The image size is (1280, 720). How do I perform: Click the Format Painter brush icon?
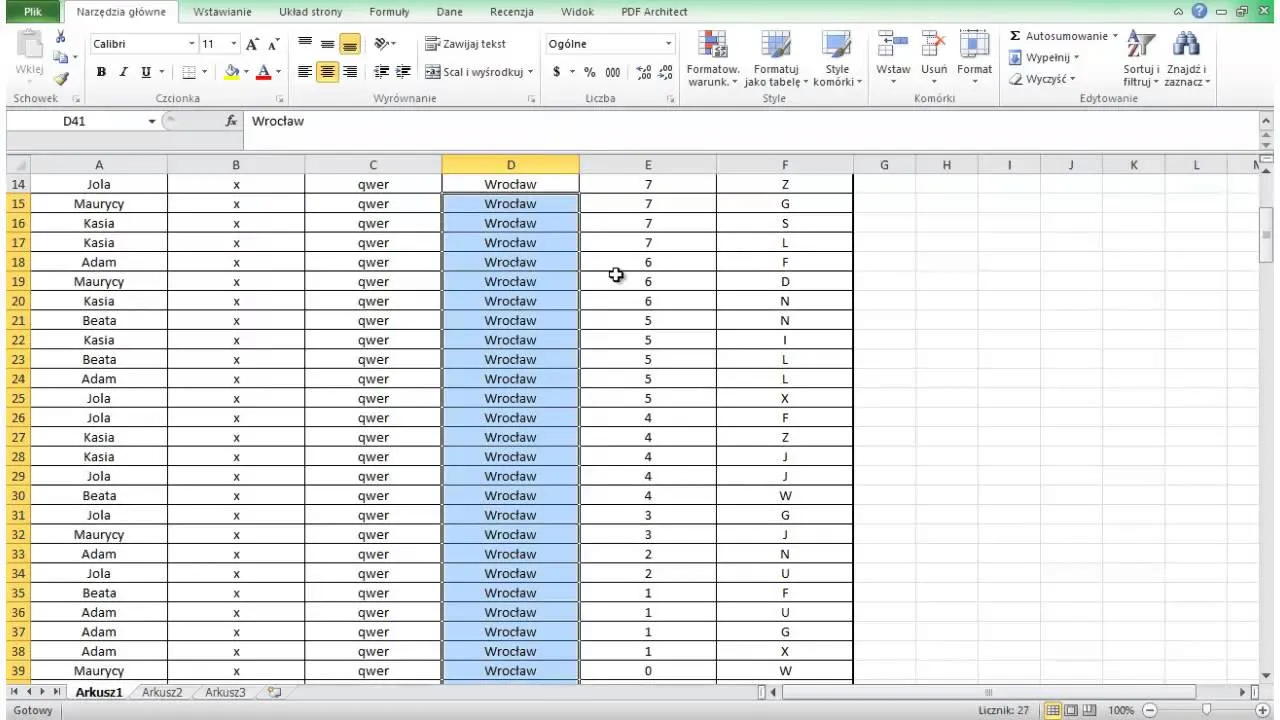pyautogui.click(x=61, y=79)
